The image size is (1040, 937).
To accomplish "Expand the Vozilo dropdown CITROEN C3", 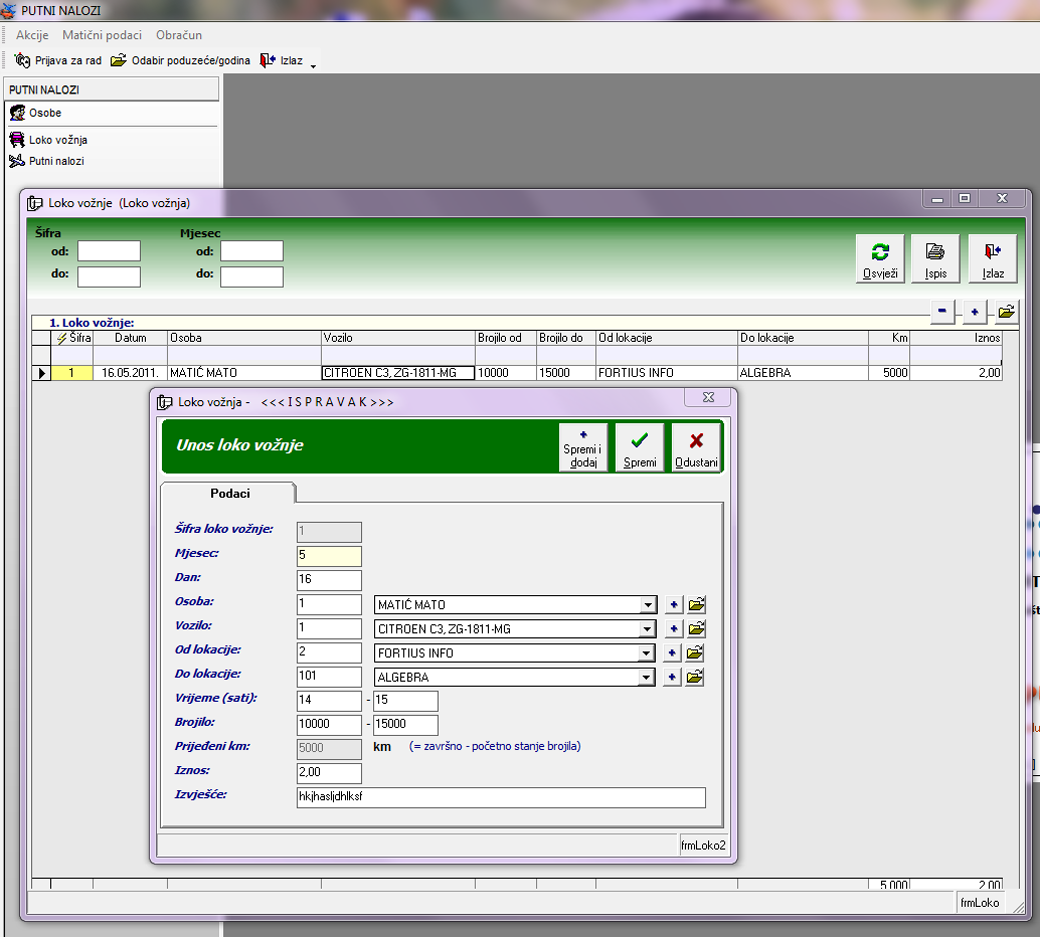I will [x=648, y=629].
